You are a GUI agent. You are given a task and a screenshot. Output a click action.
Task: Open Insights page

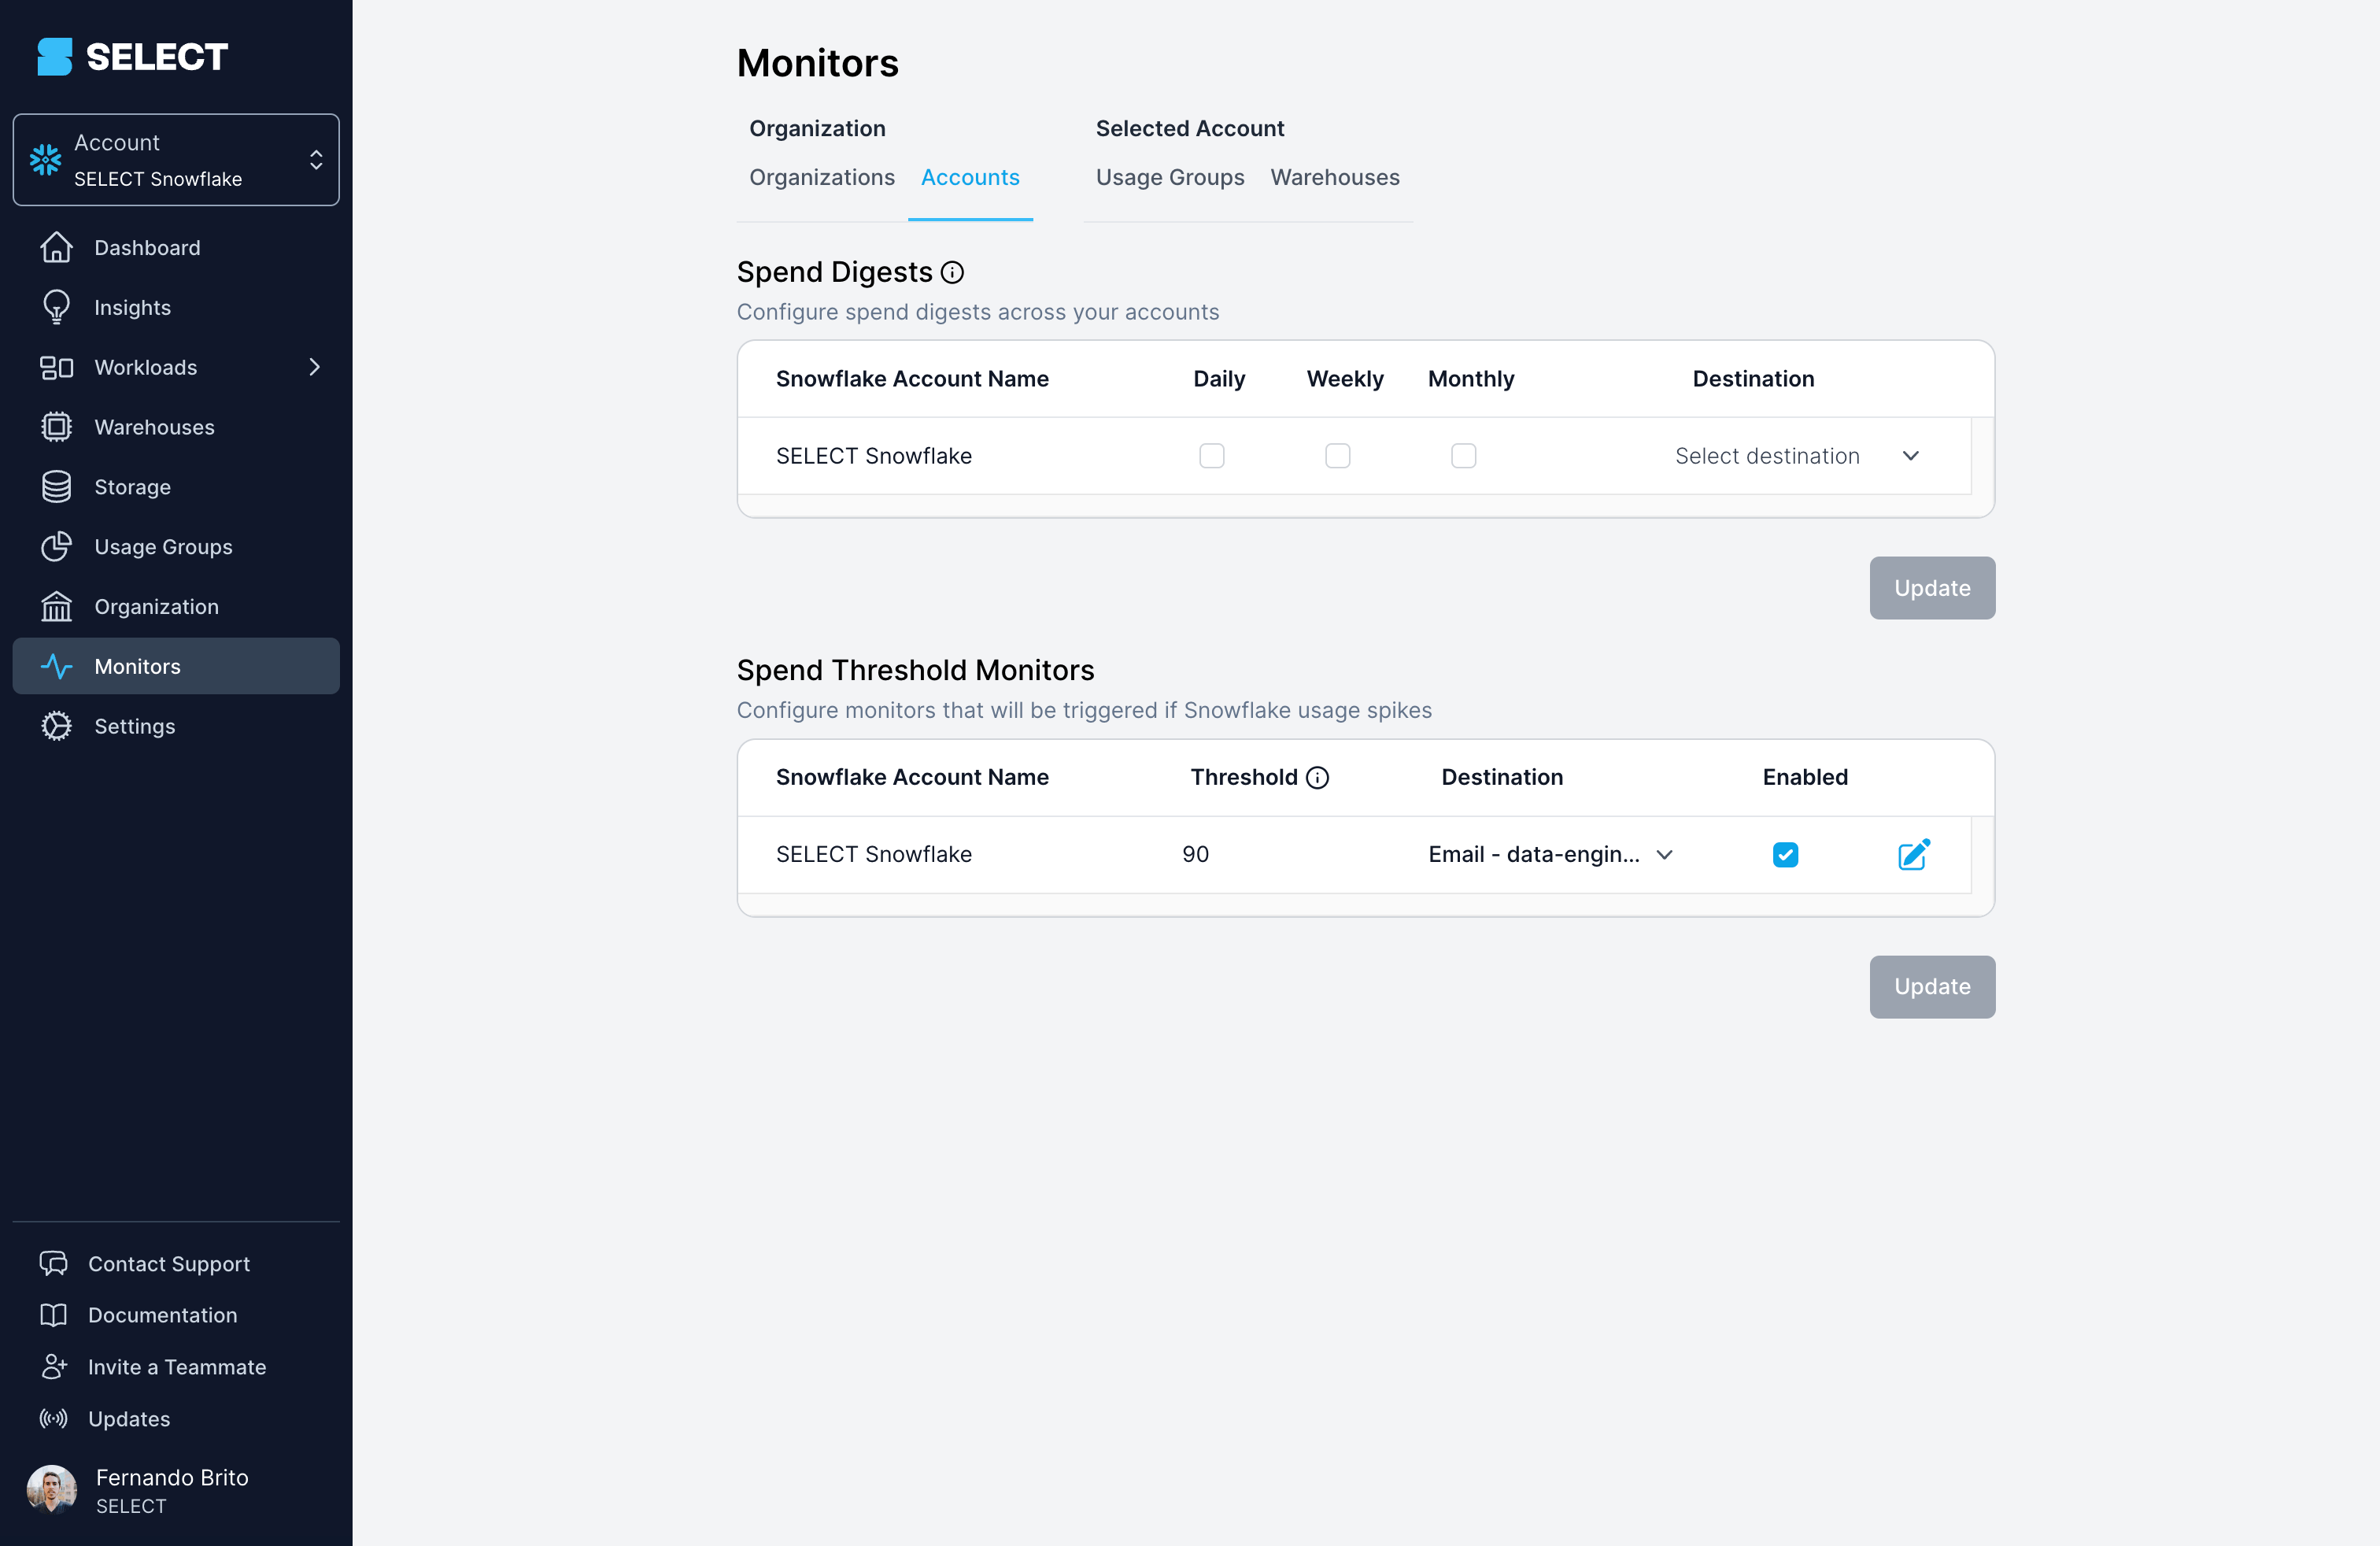[x=176, y=307]
